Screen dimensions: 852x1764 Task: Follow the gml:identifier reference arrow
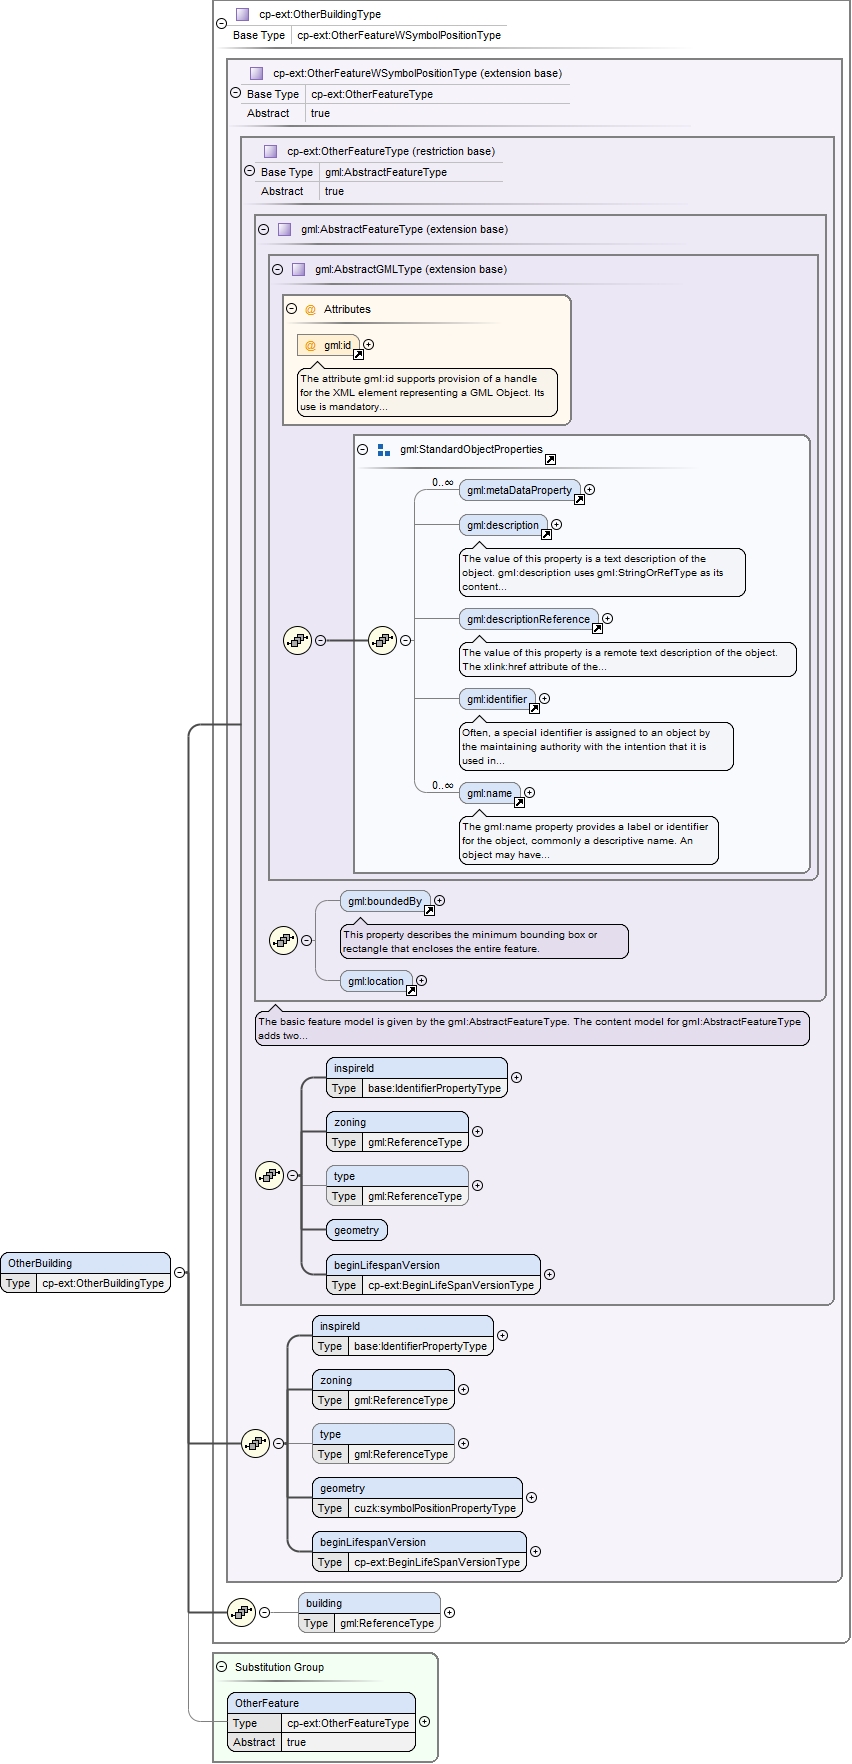pyautogui.click(x=534, y=708)
